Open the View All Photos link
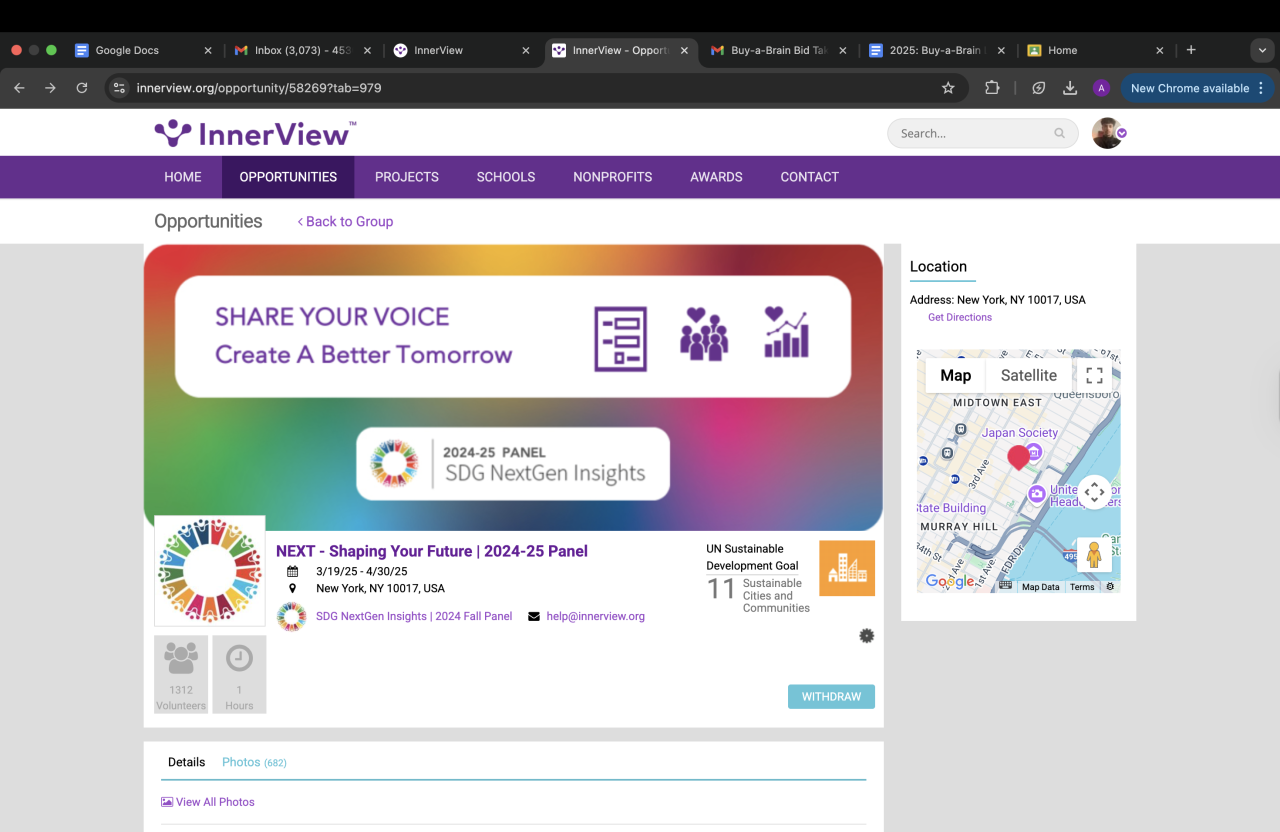Image resolution: width=1280 pixels, height=832 pixels. 208,802
